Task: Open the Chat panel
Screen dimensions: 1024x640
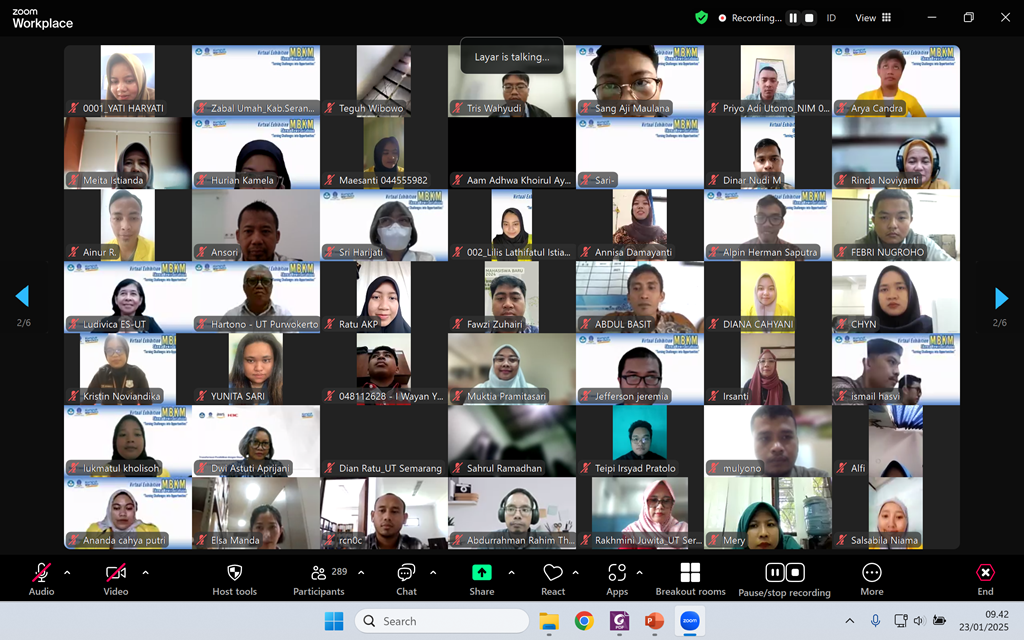Action: pyautogui.click(x=406, y=573)
